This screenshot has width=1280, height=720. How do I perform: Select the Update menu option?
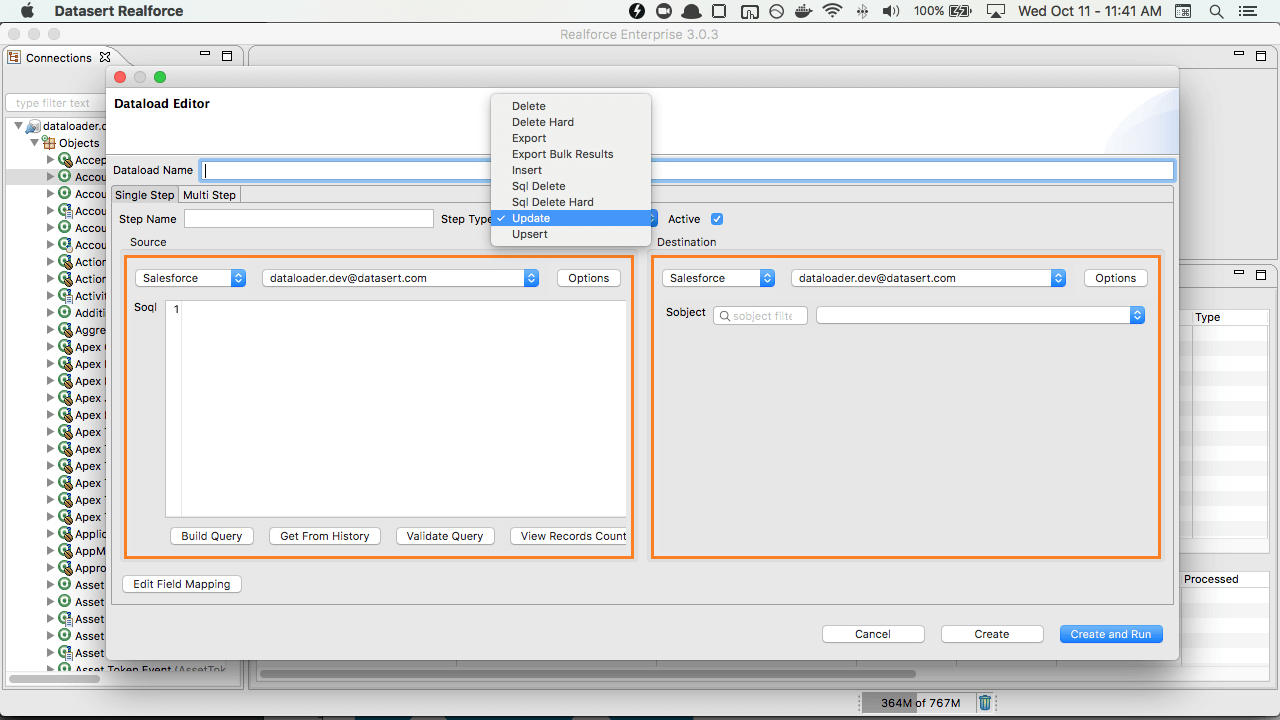(571, 218)
